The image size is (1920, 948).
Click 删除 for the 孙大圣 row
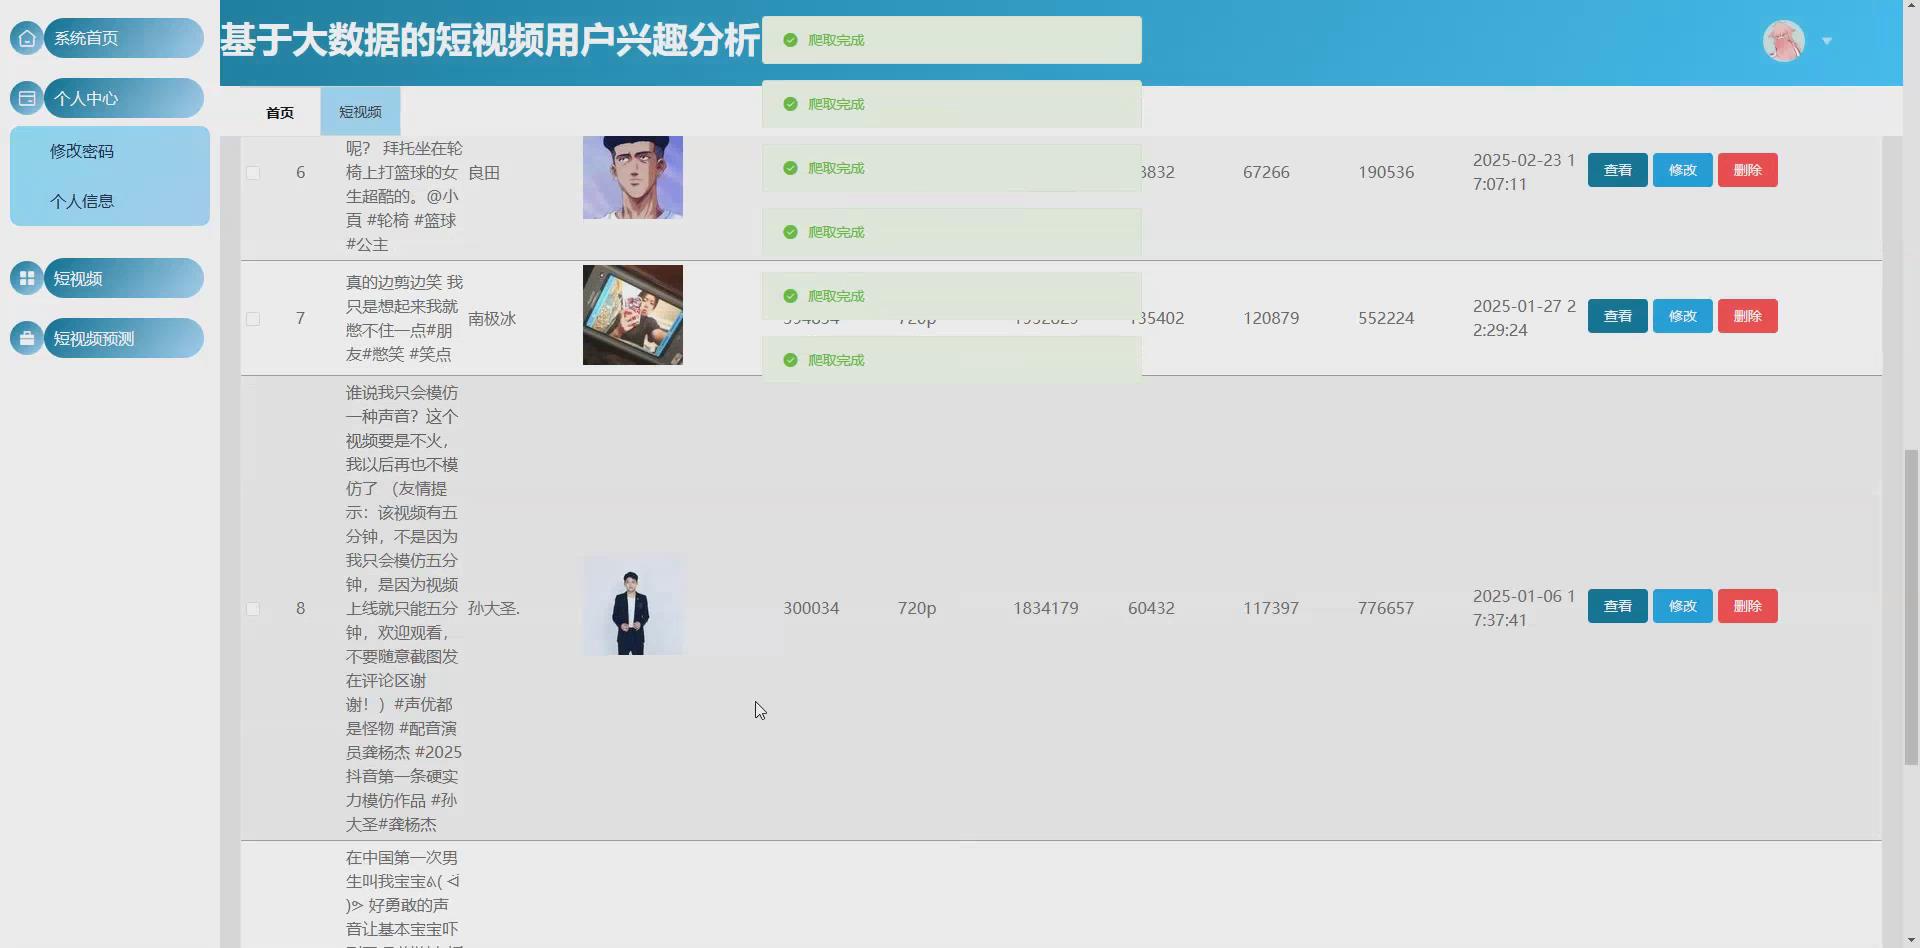pos(1748,606)
